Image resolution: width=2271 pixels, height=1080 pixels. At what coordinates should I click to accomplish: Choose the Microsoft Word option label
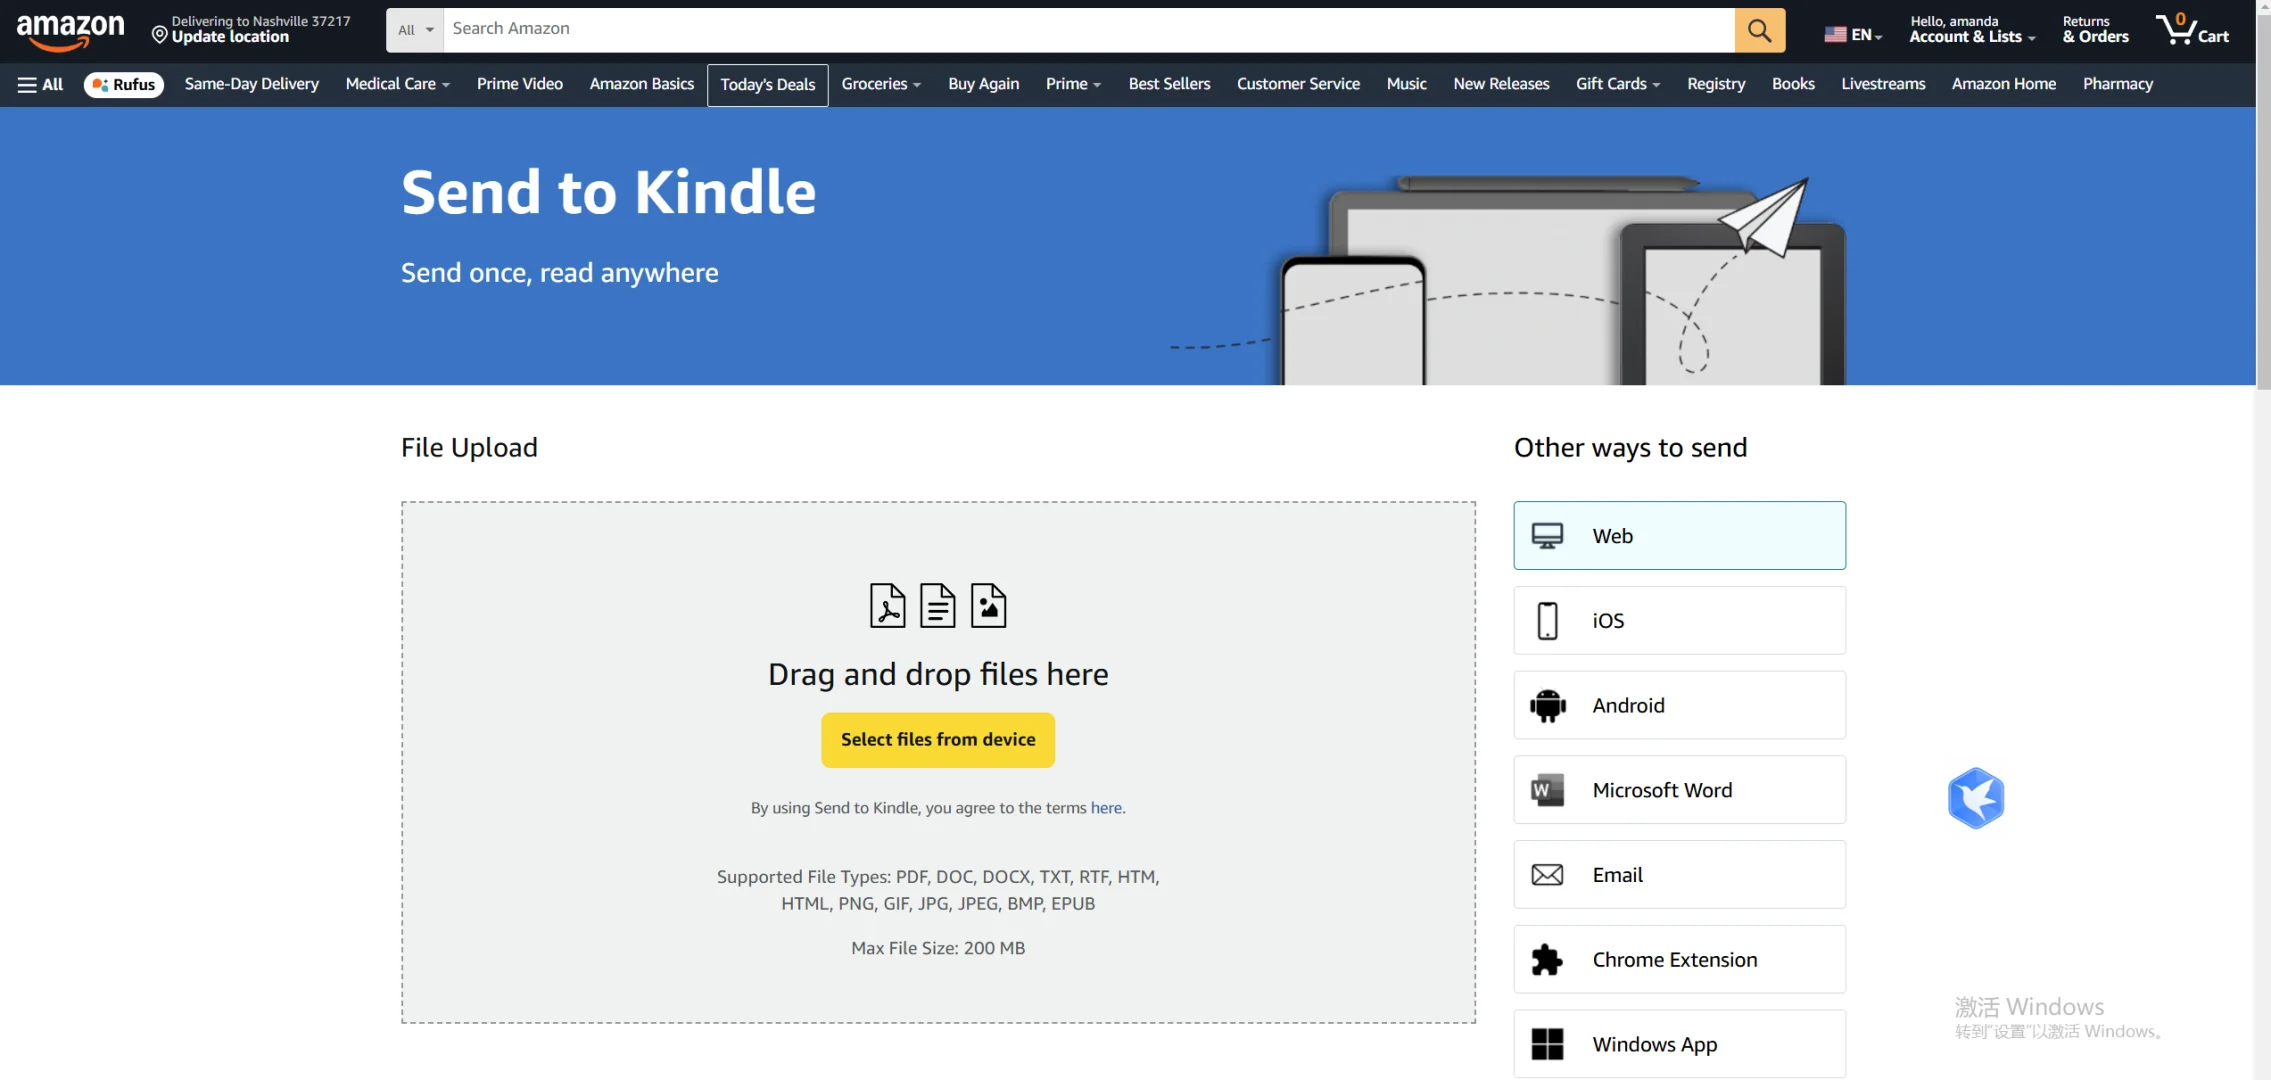pyautogui.click(x=1662, y=790)
